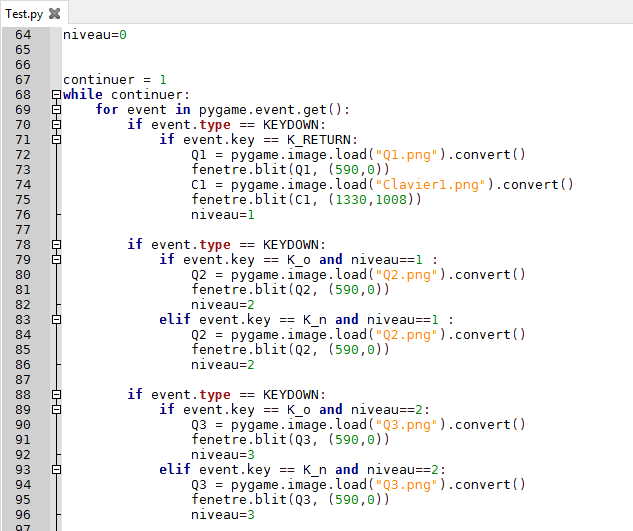Click the "Q3.png" string on line 90
The height and width of the screenshot is (531, 633).
pos(406,425)
